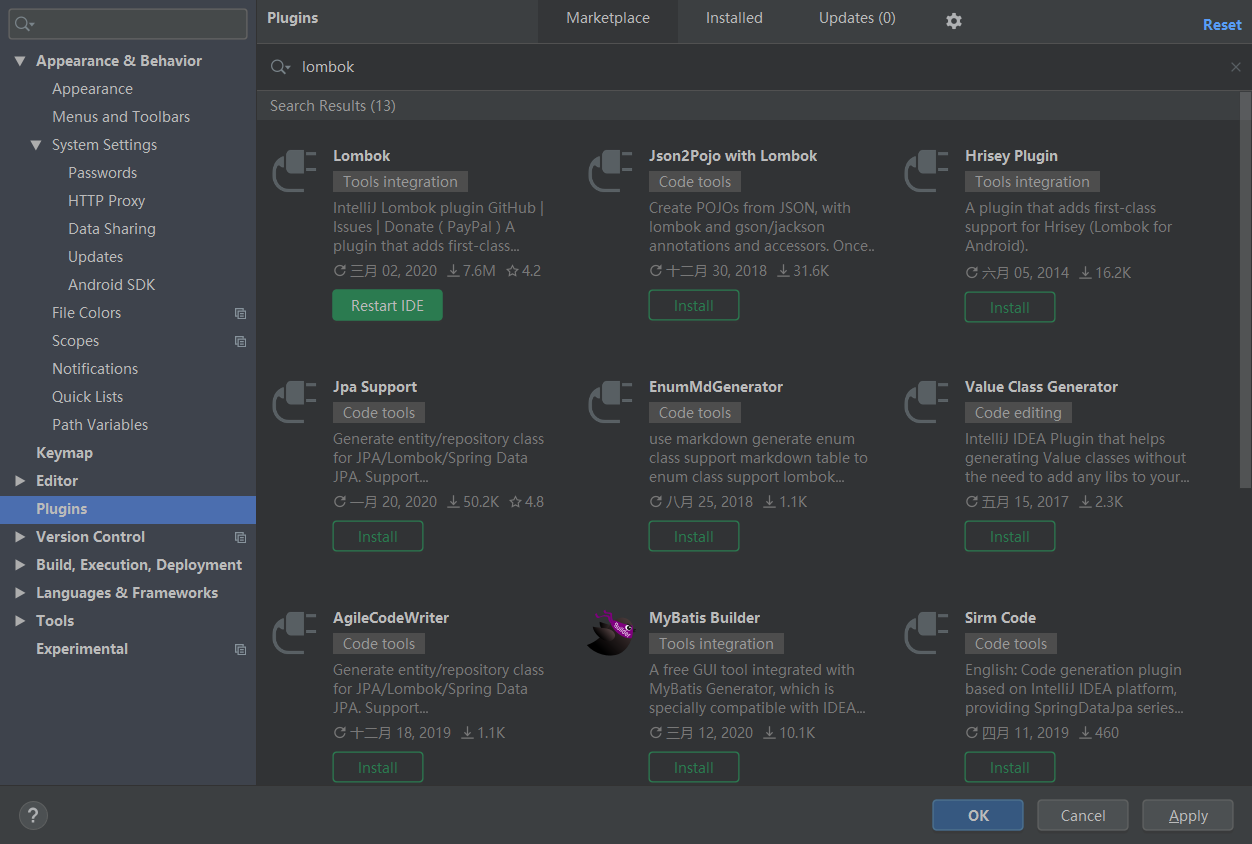Clear the lombok plugin search text

point(1235,67)
